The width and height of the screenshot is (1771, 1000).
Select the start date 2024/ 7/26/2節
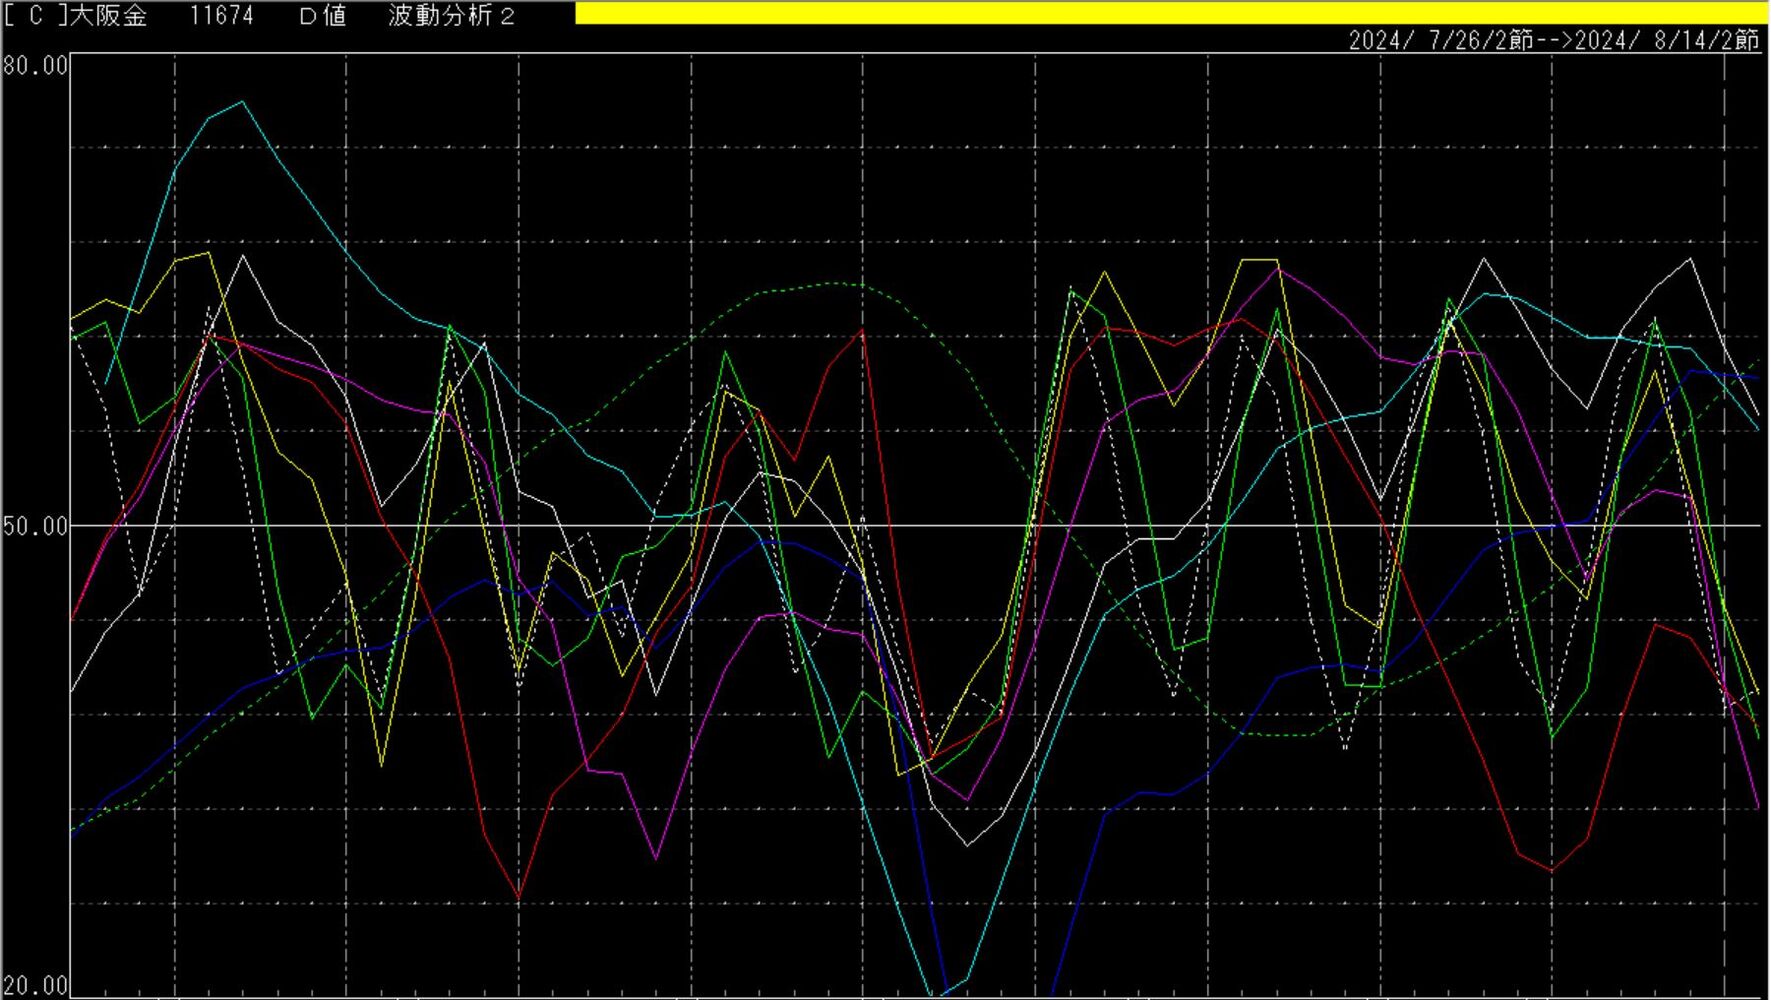coord(1440,40)
